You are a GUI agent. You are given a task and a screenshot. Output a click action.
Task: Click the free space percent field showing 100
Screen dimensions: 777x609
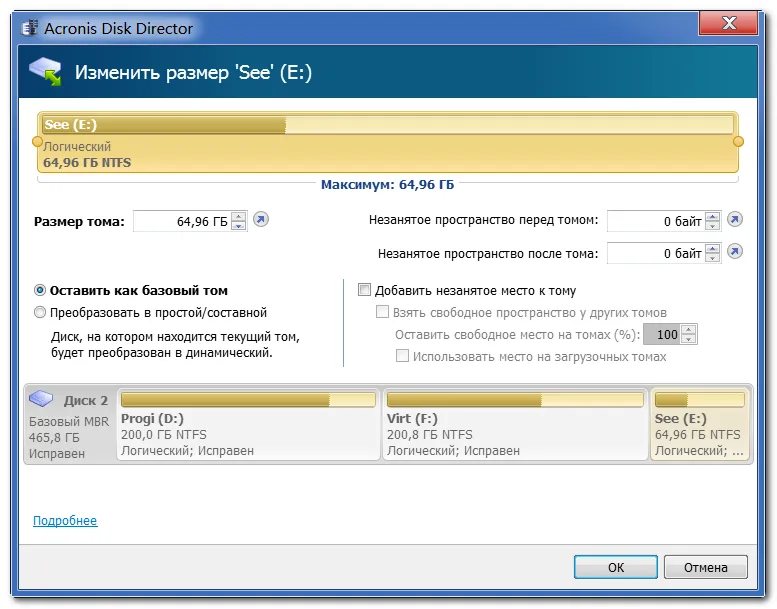pos(663,334)
